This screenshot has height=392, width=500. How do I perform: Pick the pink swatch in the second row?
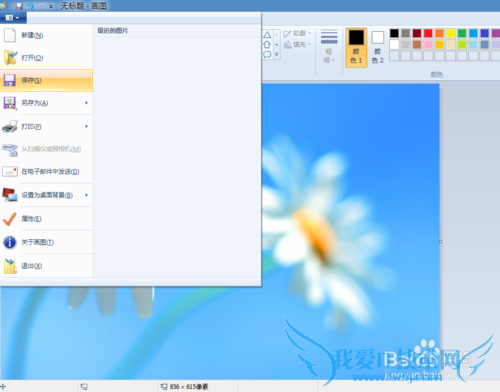pos(428,44)
